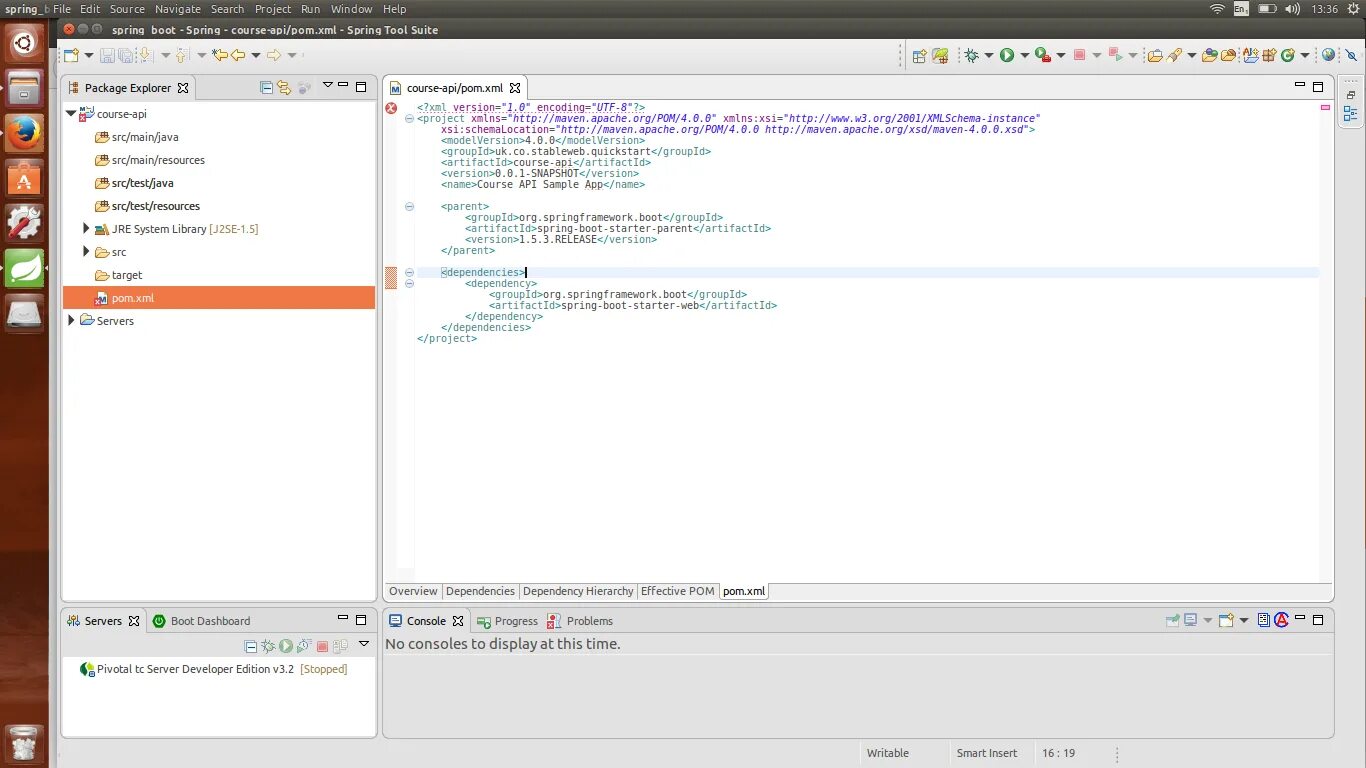
Task: Start the server in Servers view
Action: tap(286, 646)
